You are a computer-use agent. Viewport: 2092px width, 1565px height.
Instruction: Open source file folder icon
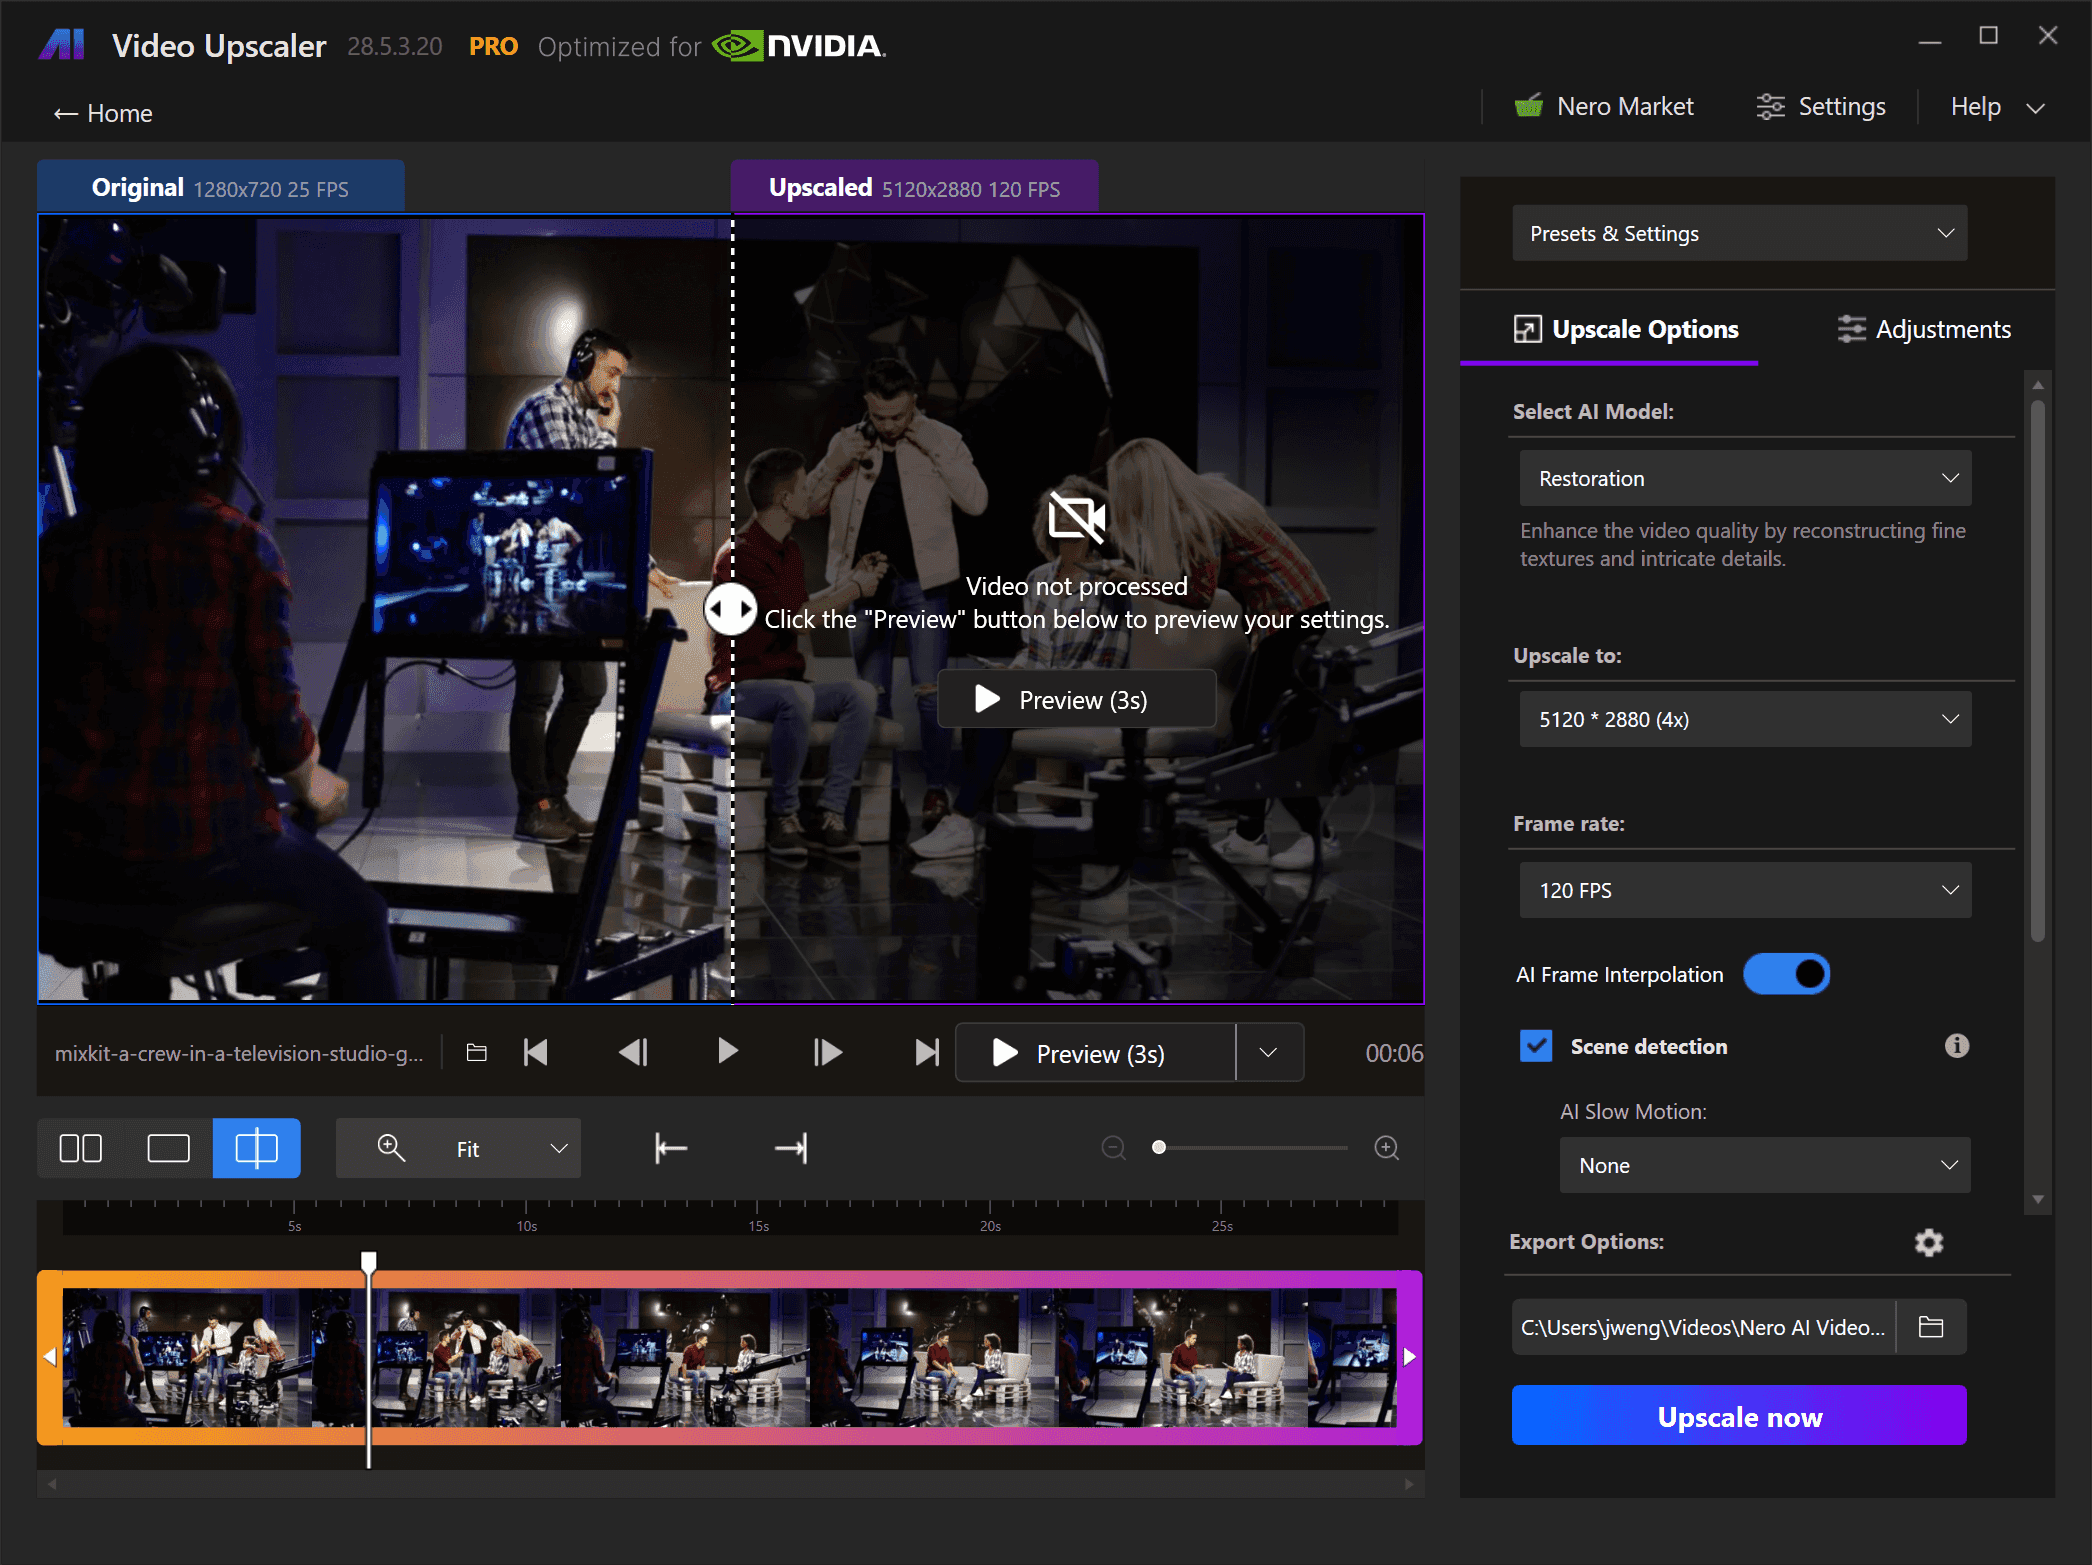477,1053
